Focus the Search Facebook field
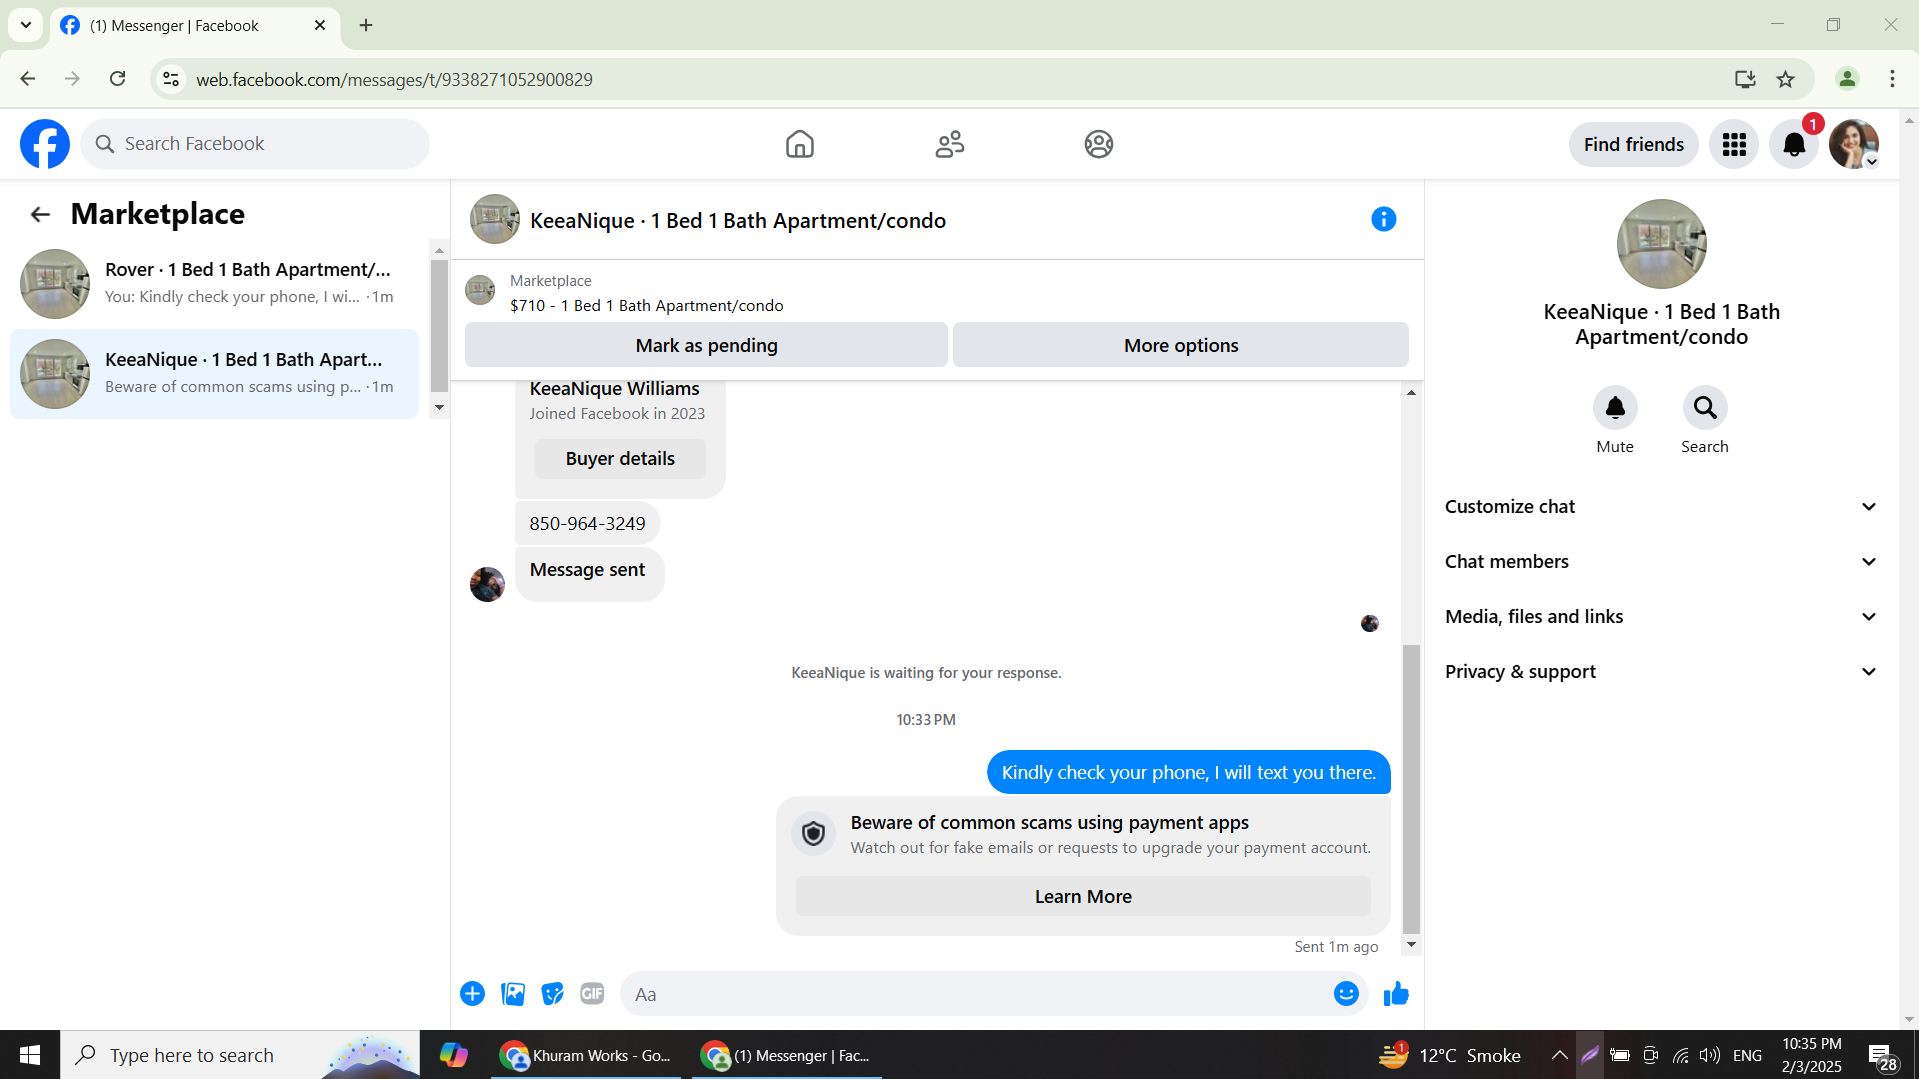The height and width of the screenshot is (1079, 1919). pos(255,144)
